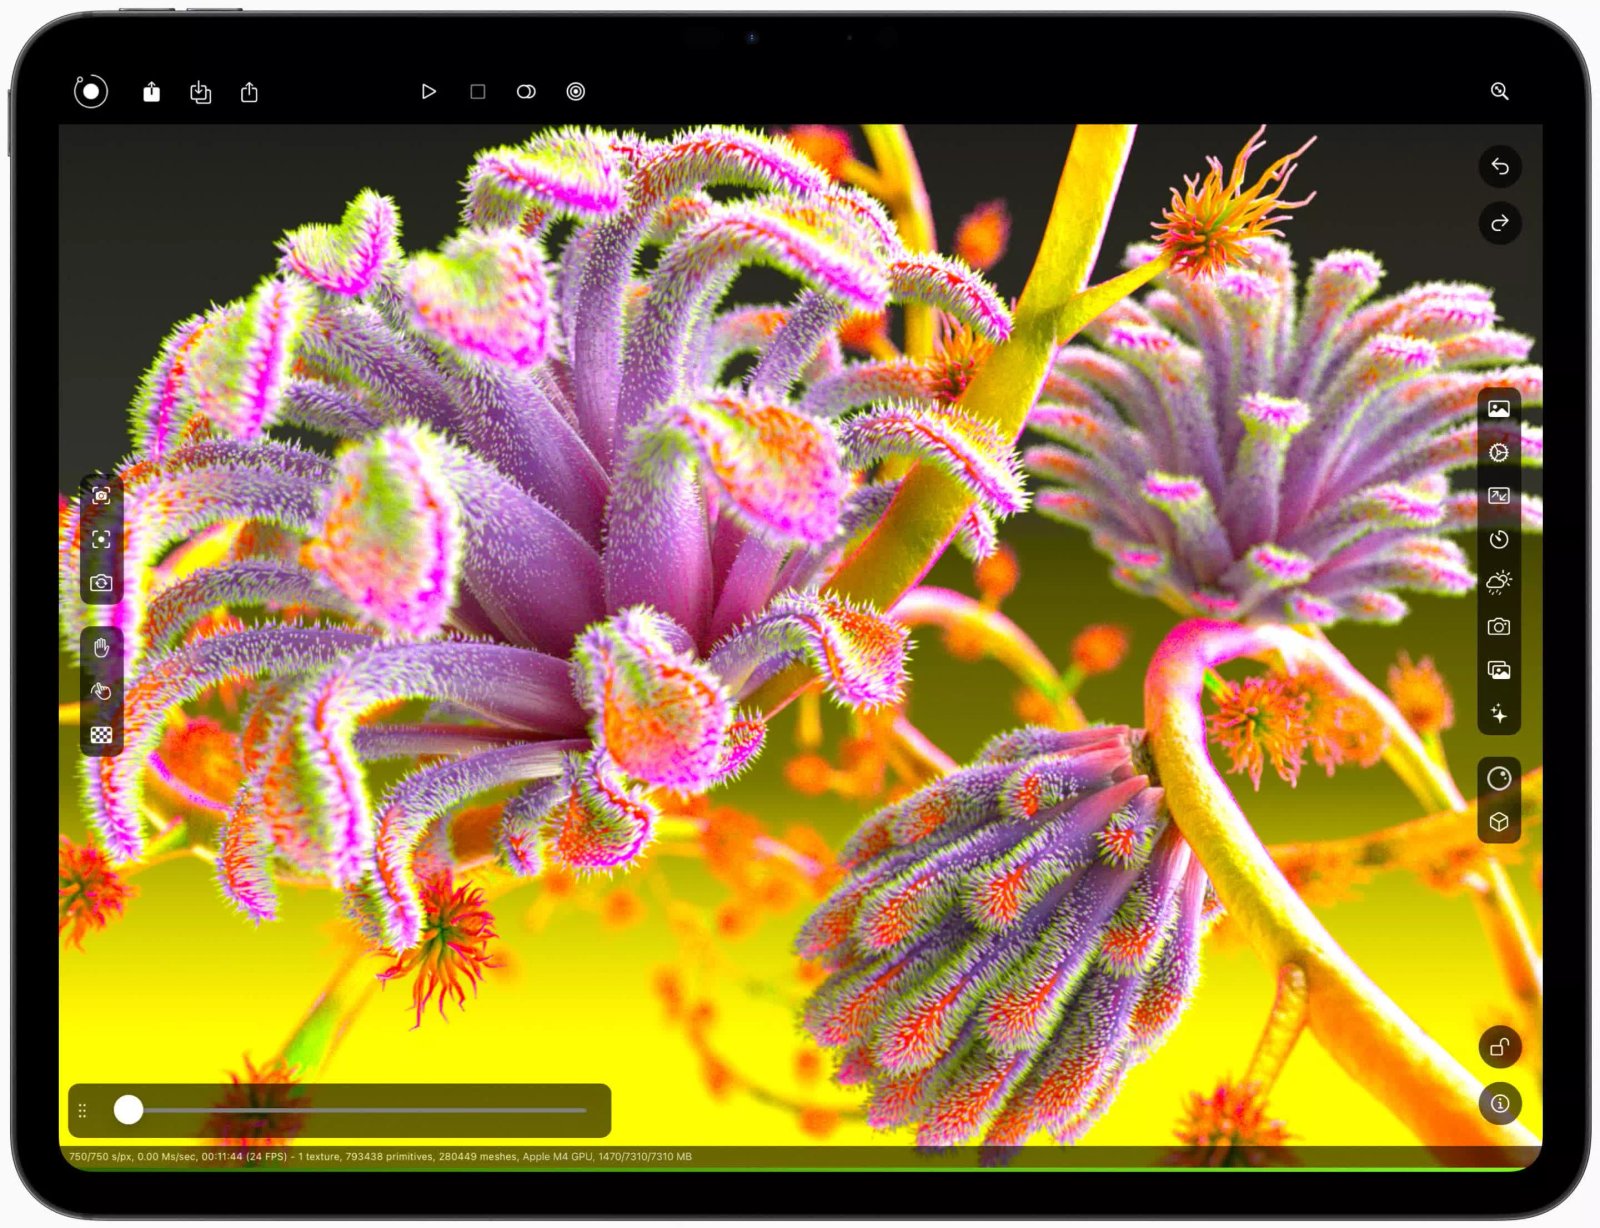Open the app menu via Octane logo
Viewport: 1600px width, 1228px height.
click(90, 91)
